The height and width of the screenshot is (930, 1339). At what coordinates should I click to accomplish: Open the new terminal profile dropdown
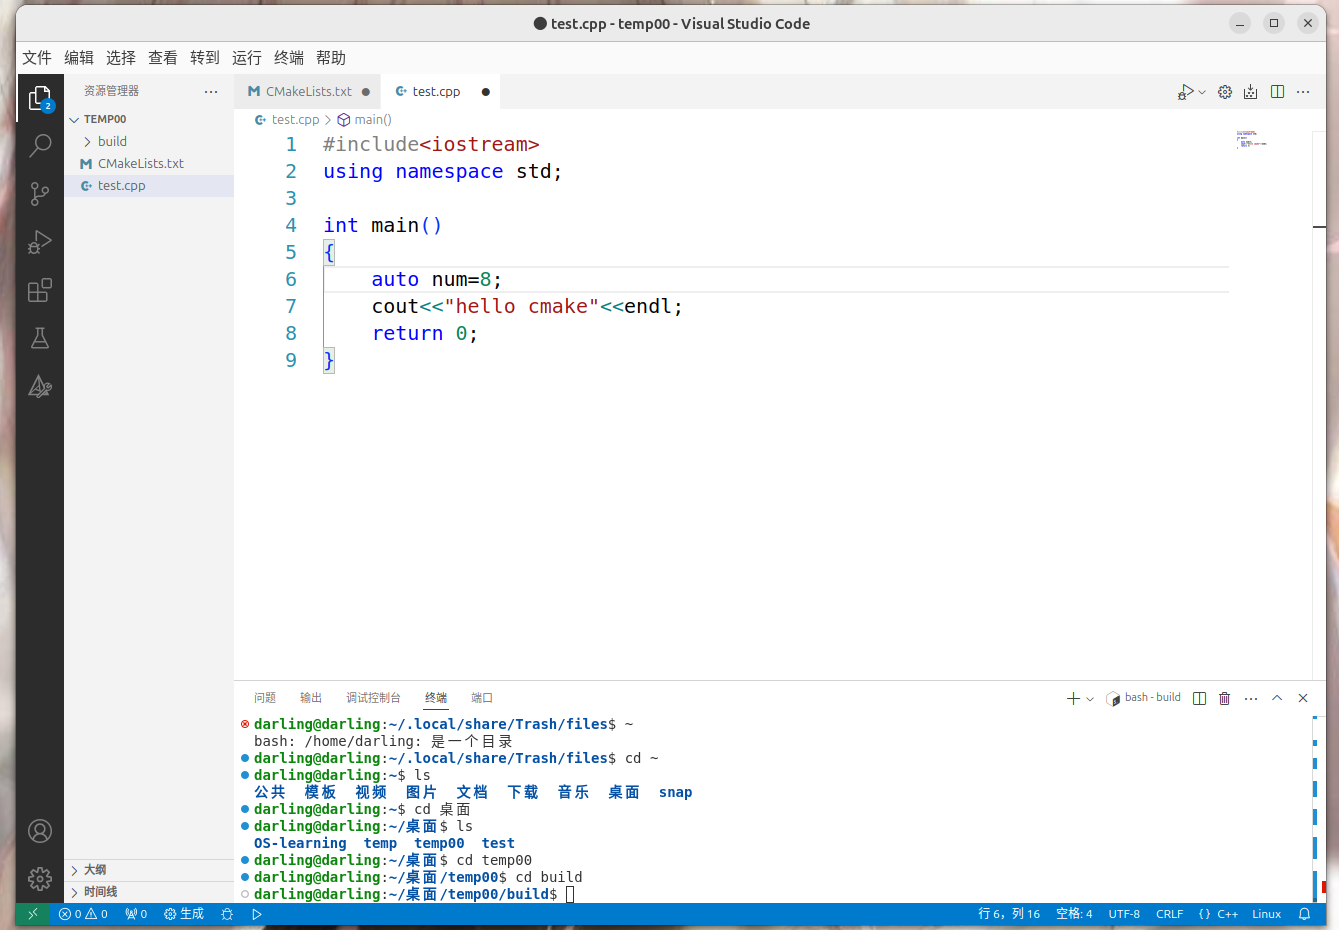click(x=1090, y=699)
